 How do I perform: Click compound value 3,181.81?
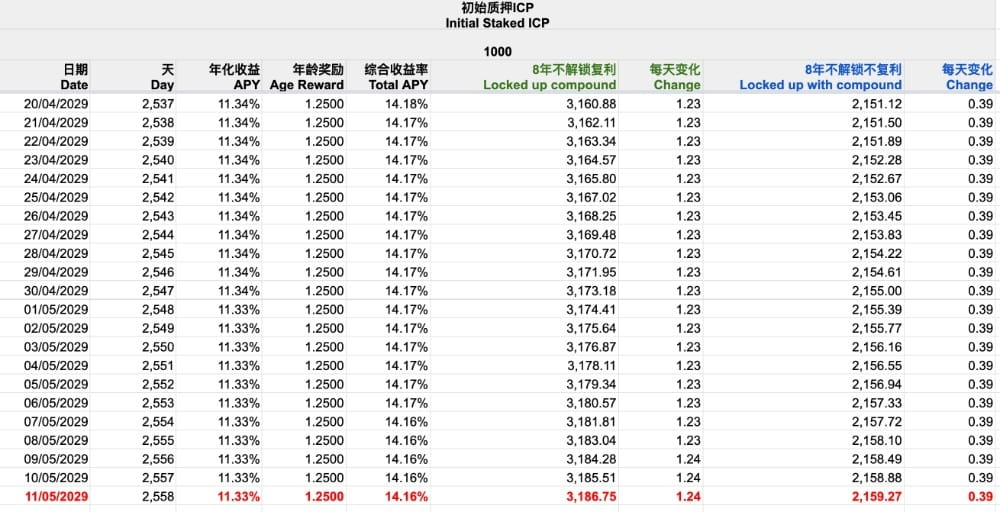tap(592, 422)
